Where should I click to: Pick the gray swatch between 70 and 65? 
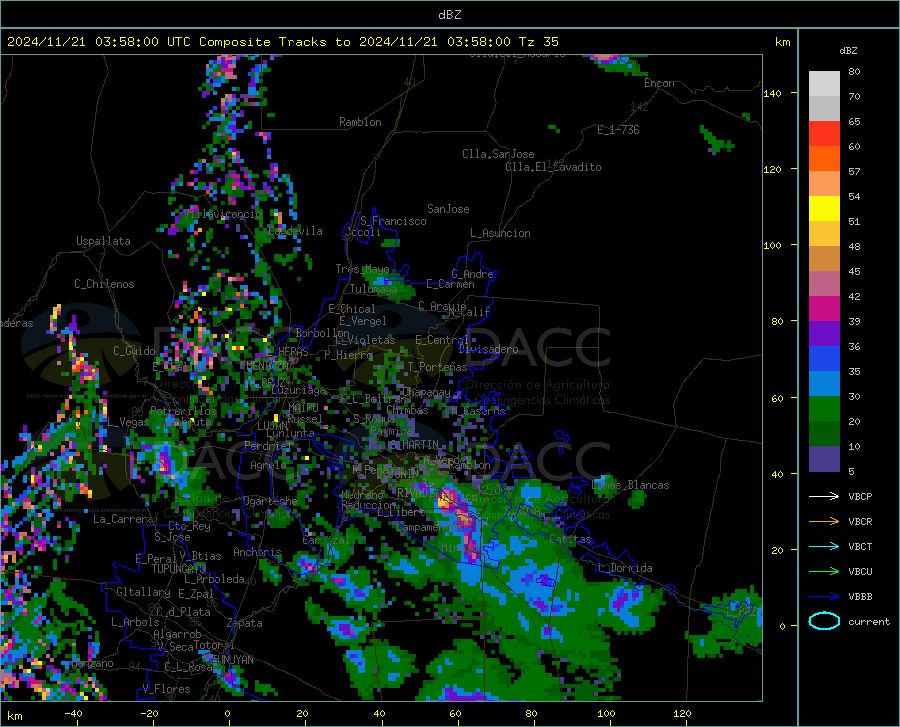pyautogui.click(x=824, y=109)
